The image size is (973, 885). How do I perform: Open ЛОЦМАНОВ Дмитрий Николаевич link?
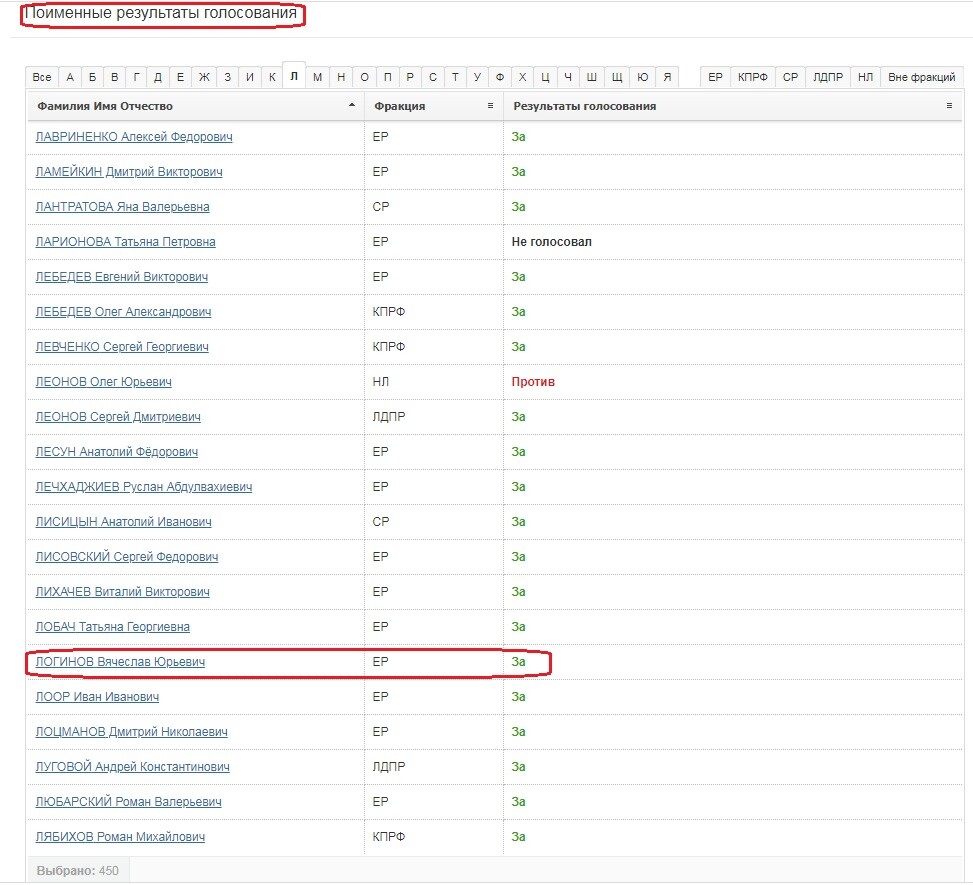132,732
